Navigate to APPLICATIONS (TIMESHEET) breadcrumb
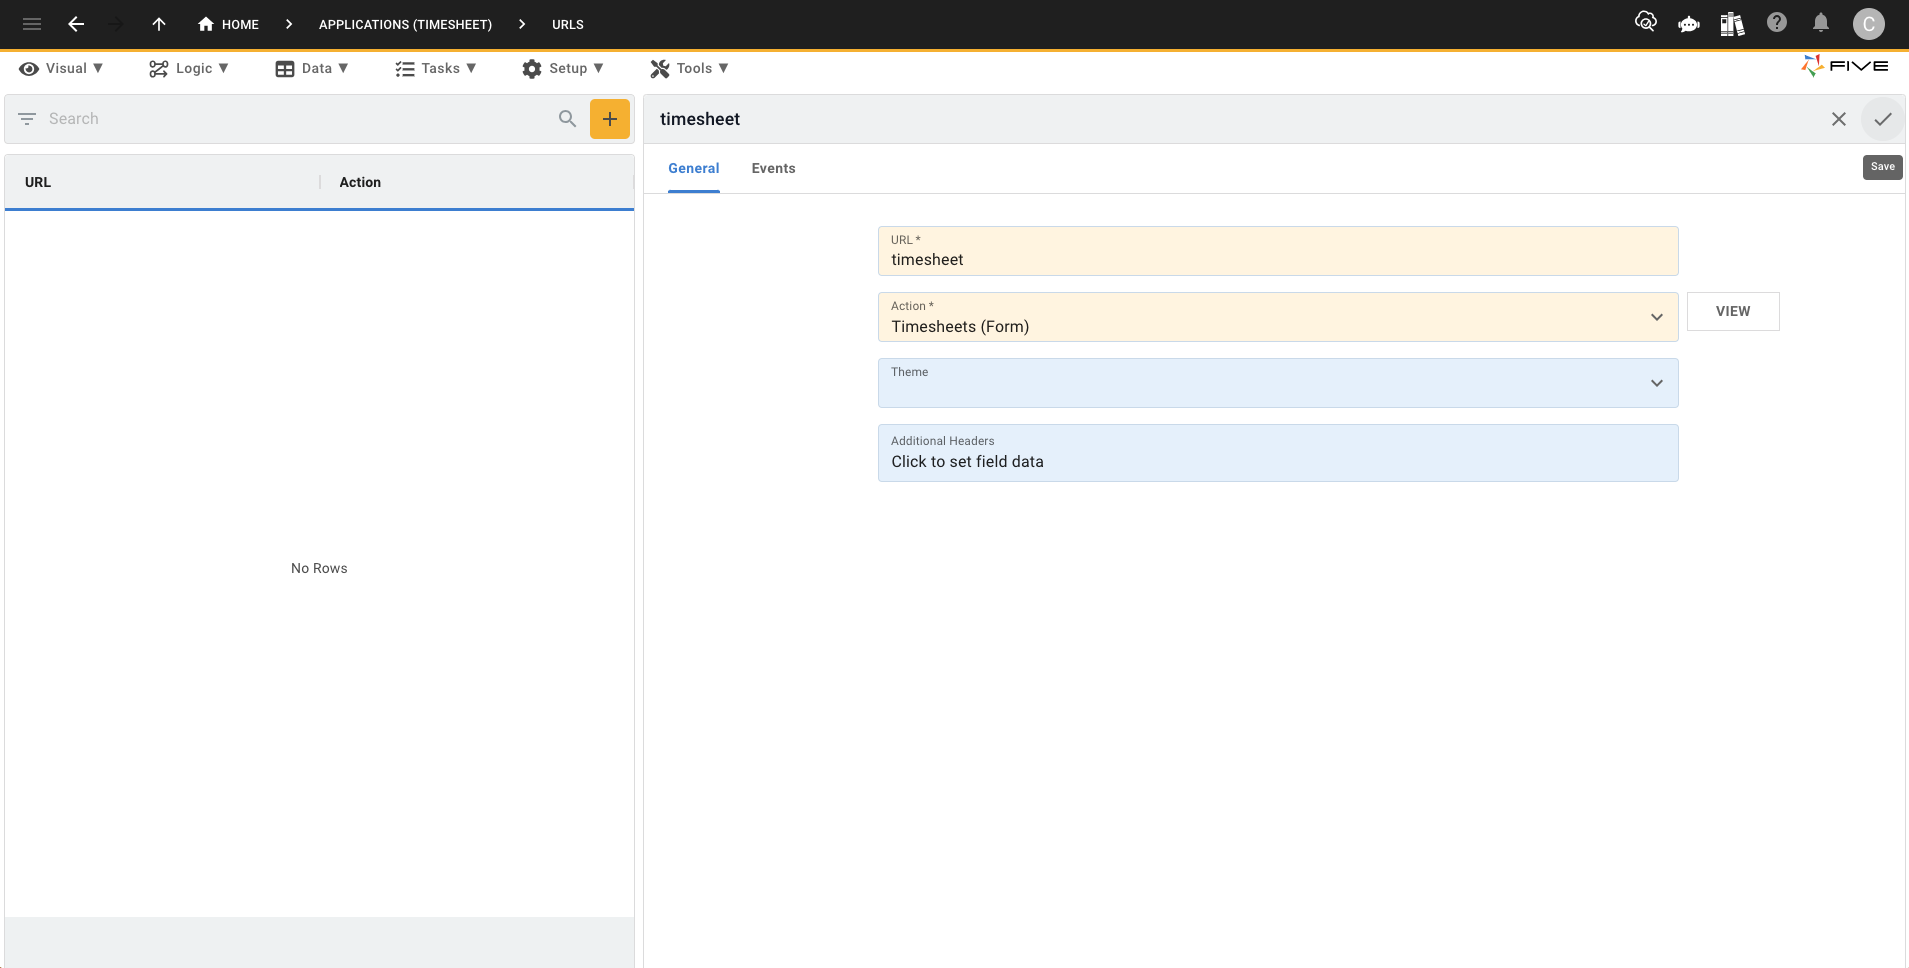This screenshot has width=1909, height=968. click(405, 23)
